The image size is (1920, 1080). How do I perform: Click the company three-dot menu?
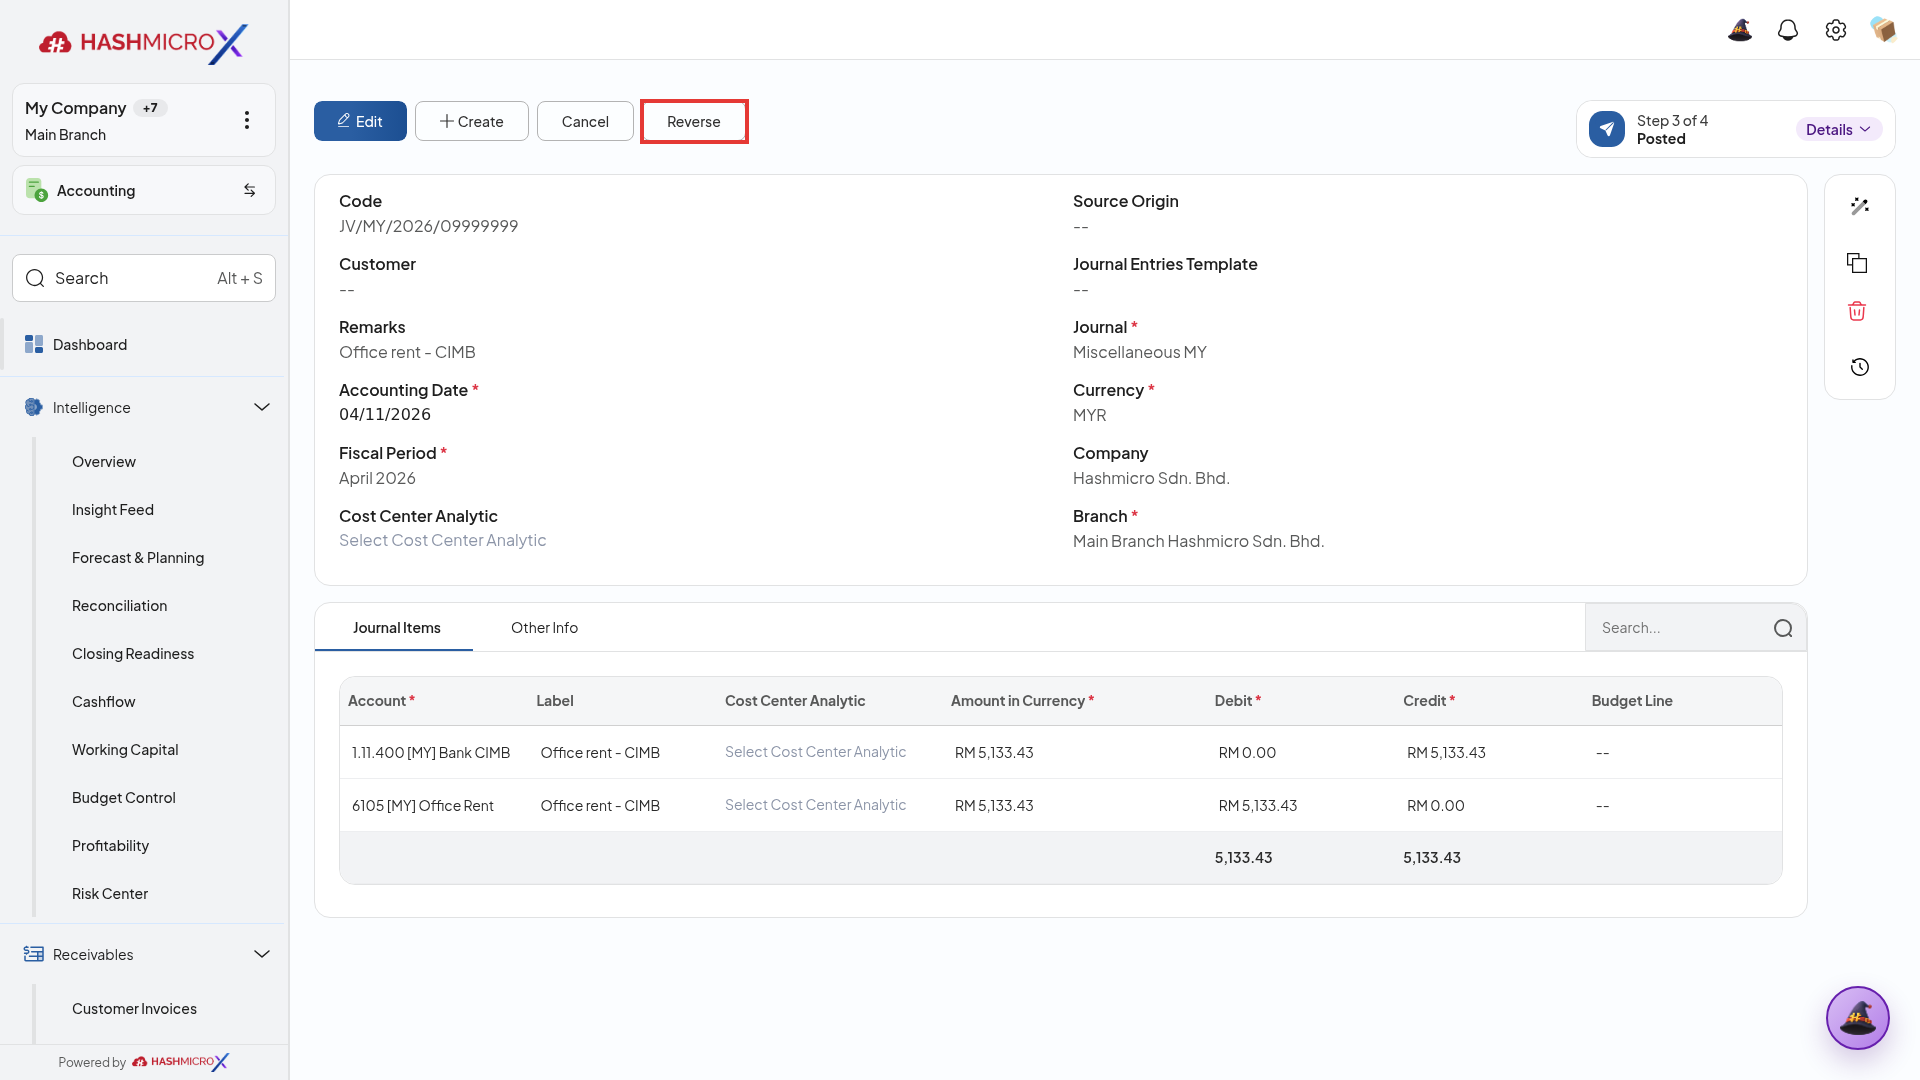(247, 120)
